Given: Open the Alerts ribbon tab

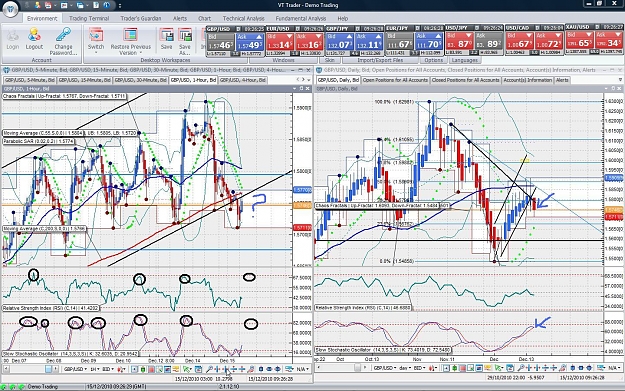Looking at the screenshot, I should click(x=180, y=18).
